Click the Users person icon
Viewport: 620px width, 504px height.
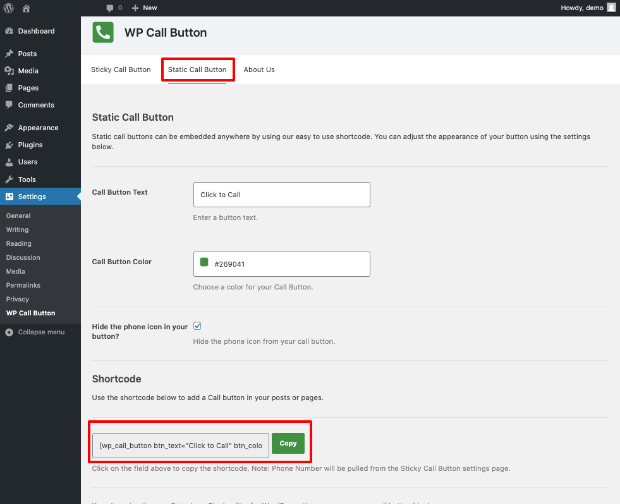pos(9,162)
